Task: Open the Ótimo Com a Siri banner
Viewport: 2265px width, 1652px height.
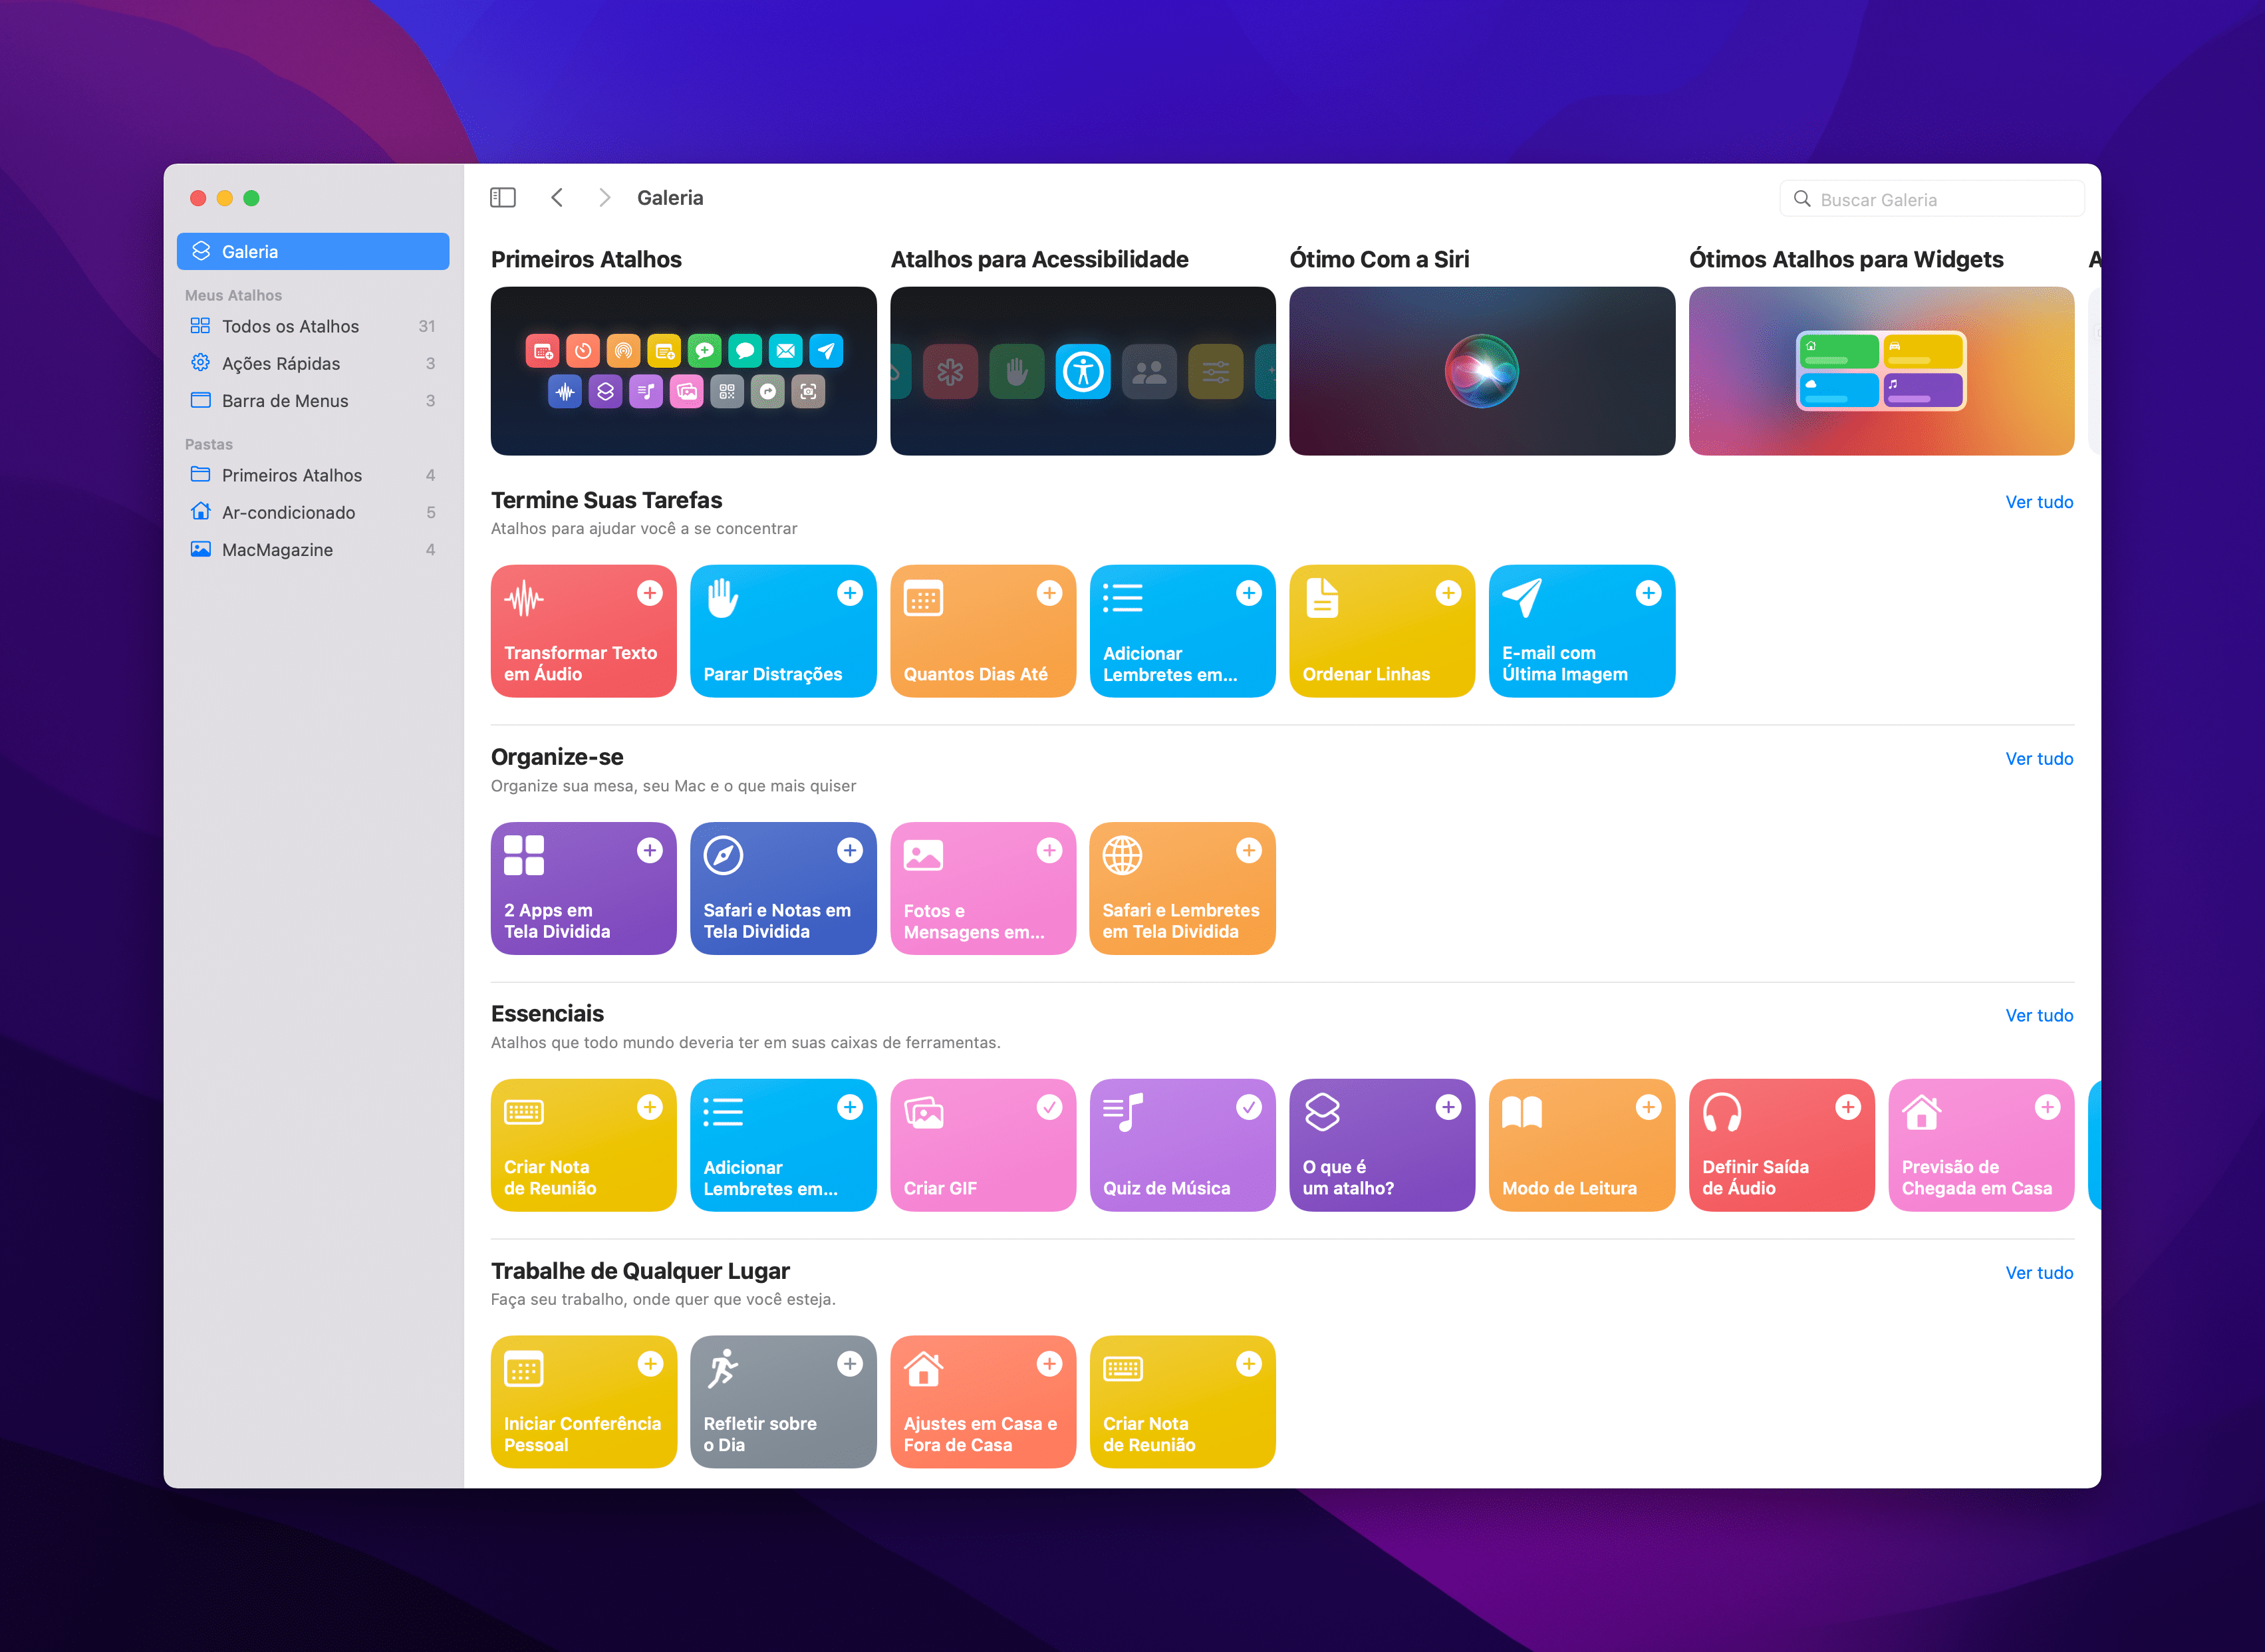Action: [1482, 371]
